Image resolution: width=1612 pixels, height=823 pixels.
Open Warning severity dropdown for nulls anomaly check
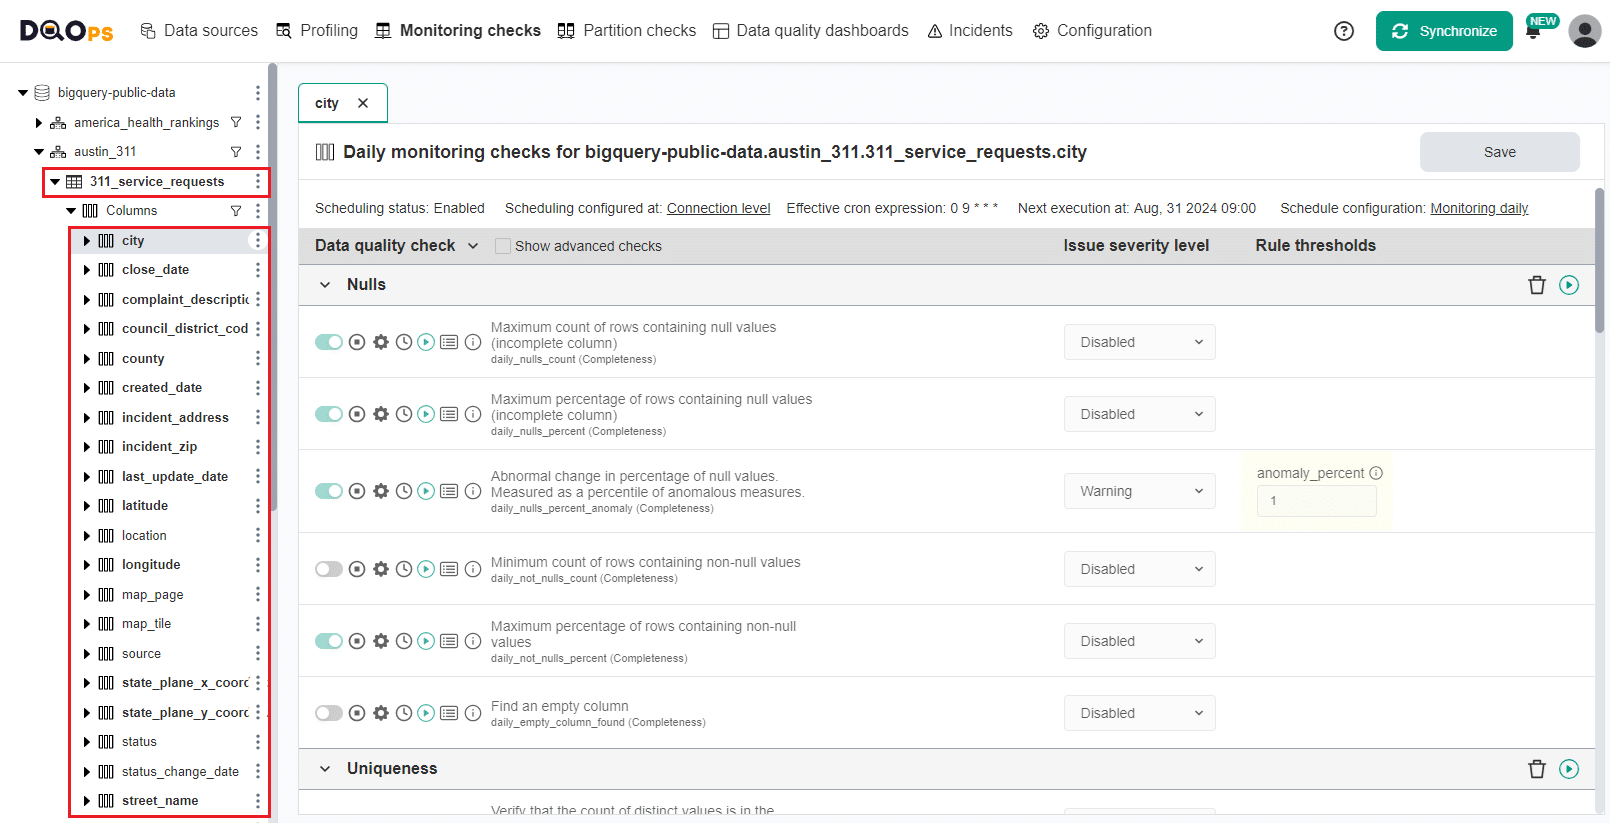point(1140,491)
